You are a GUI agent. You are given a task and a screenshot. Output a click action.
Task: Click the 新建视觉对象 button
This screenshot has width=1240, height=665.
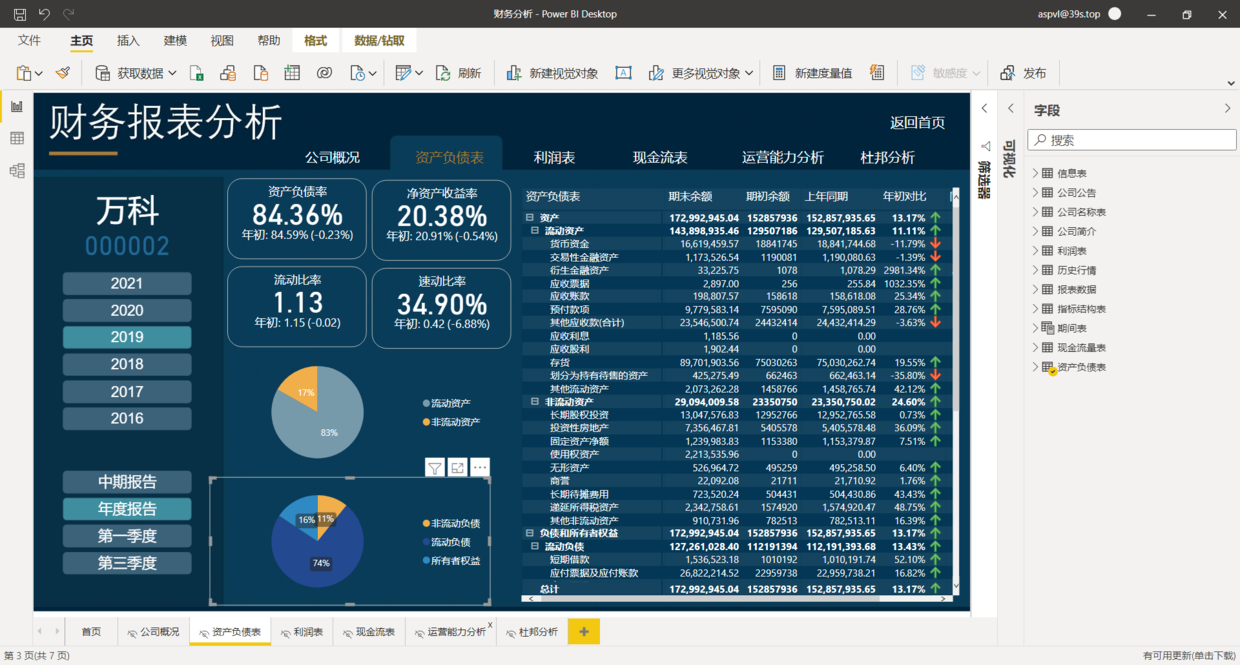pyautogui.click(x=552, y=73)
